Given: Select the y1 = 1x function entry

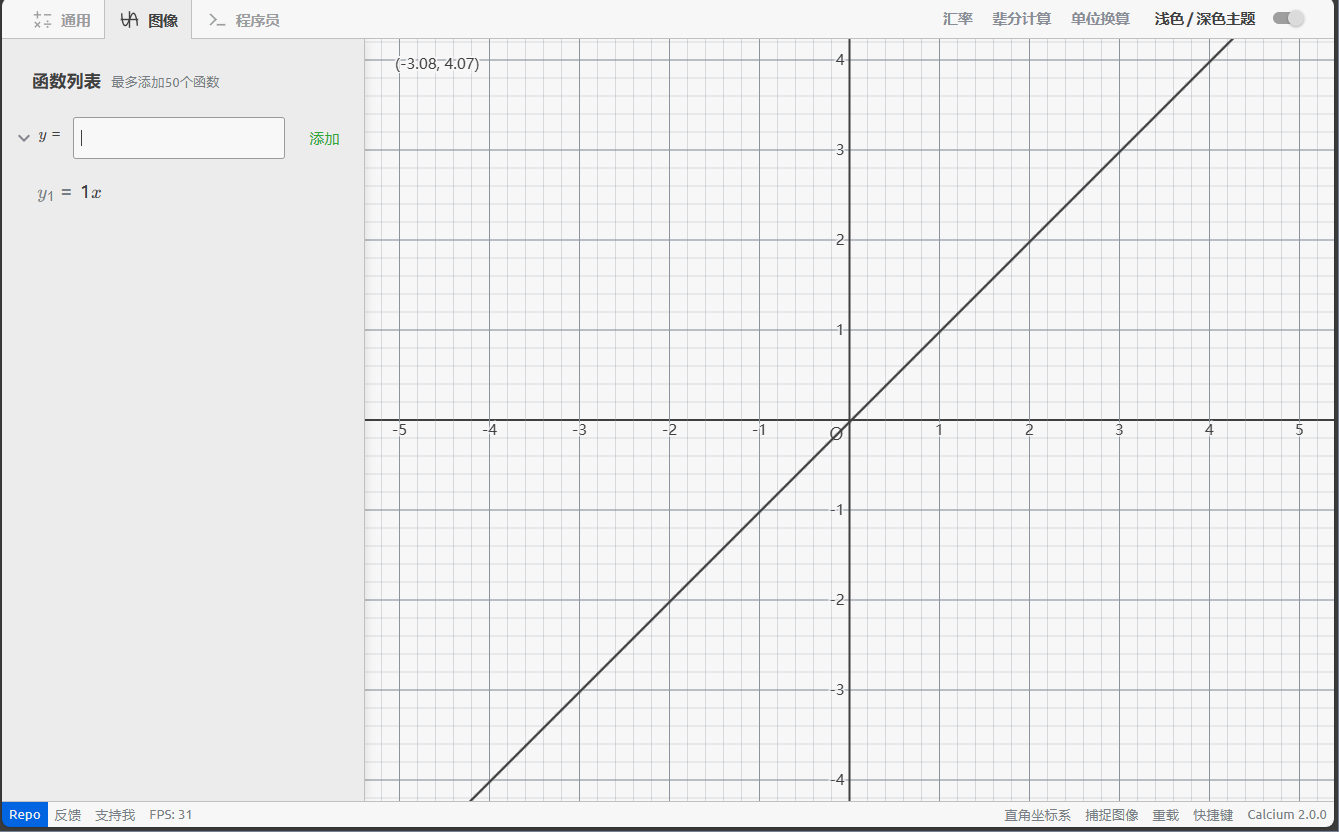Looking at the screenshot, I should tap(70, 193).
